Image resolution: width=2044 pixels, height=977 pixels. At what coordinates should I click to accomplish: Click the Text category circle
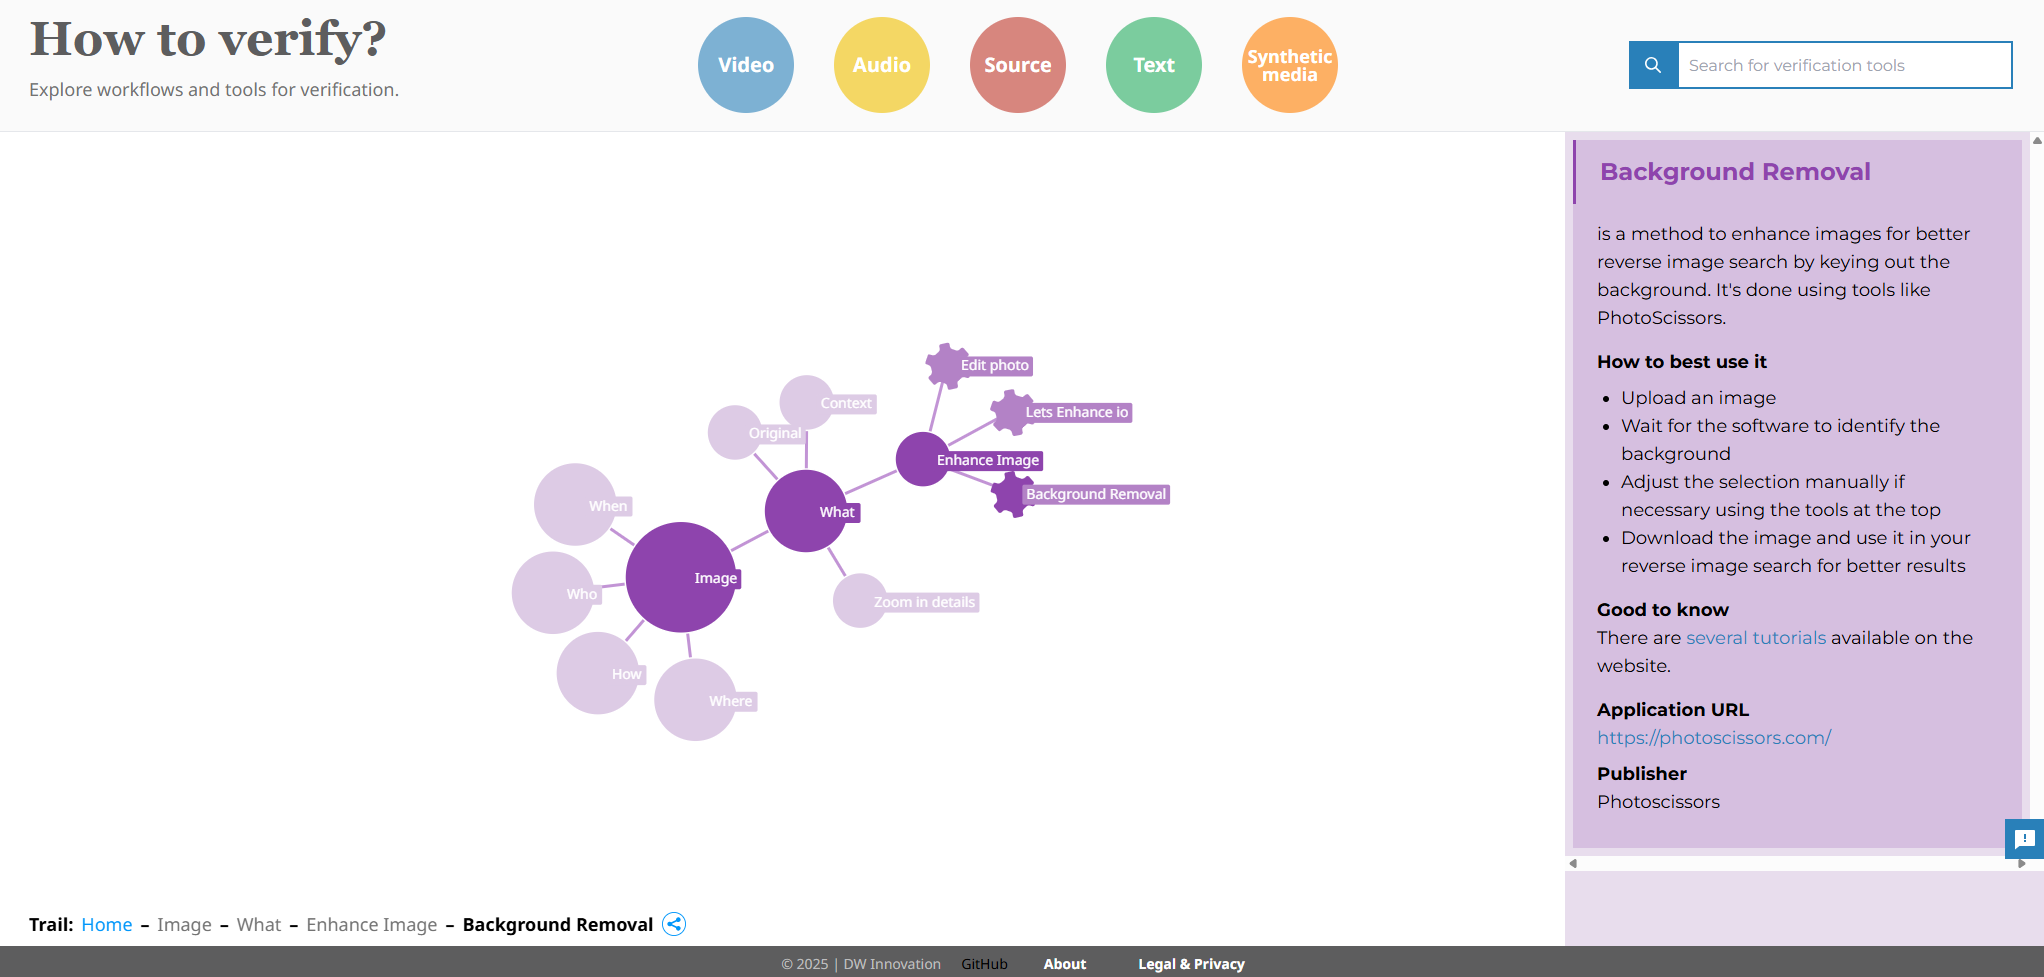click(x=1153, y=64)
